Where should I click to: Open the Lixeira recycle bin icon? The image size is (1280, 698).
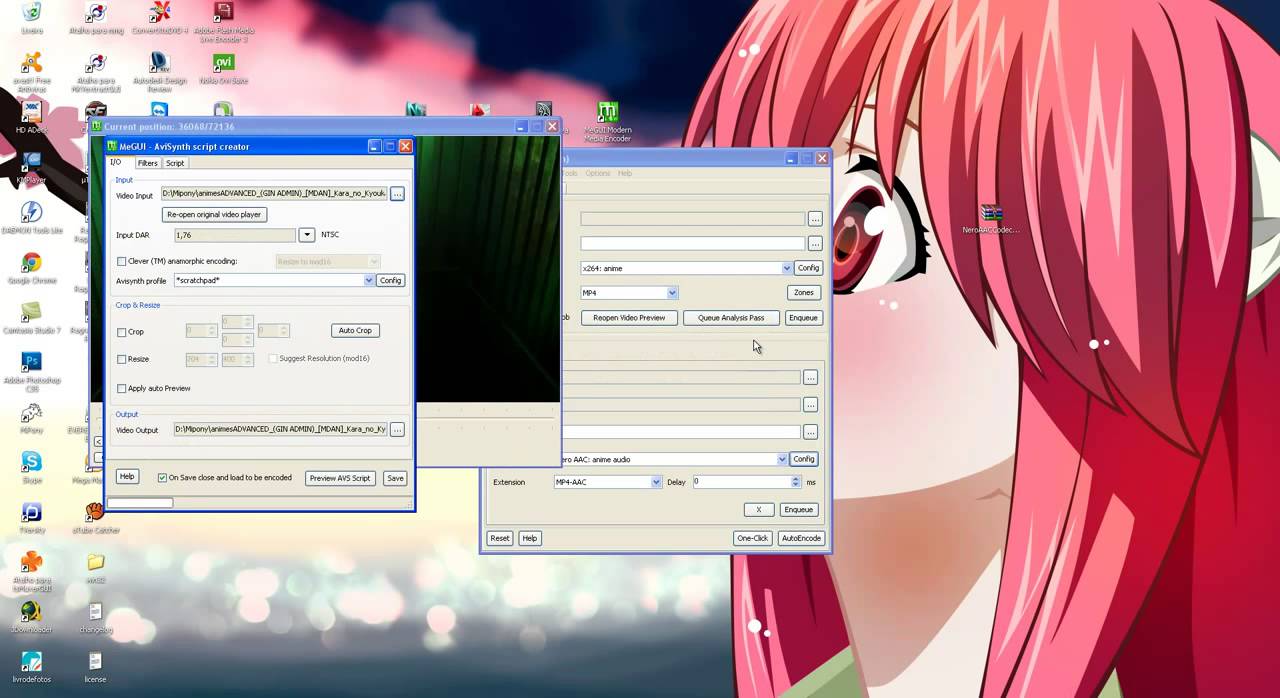32,17
